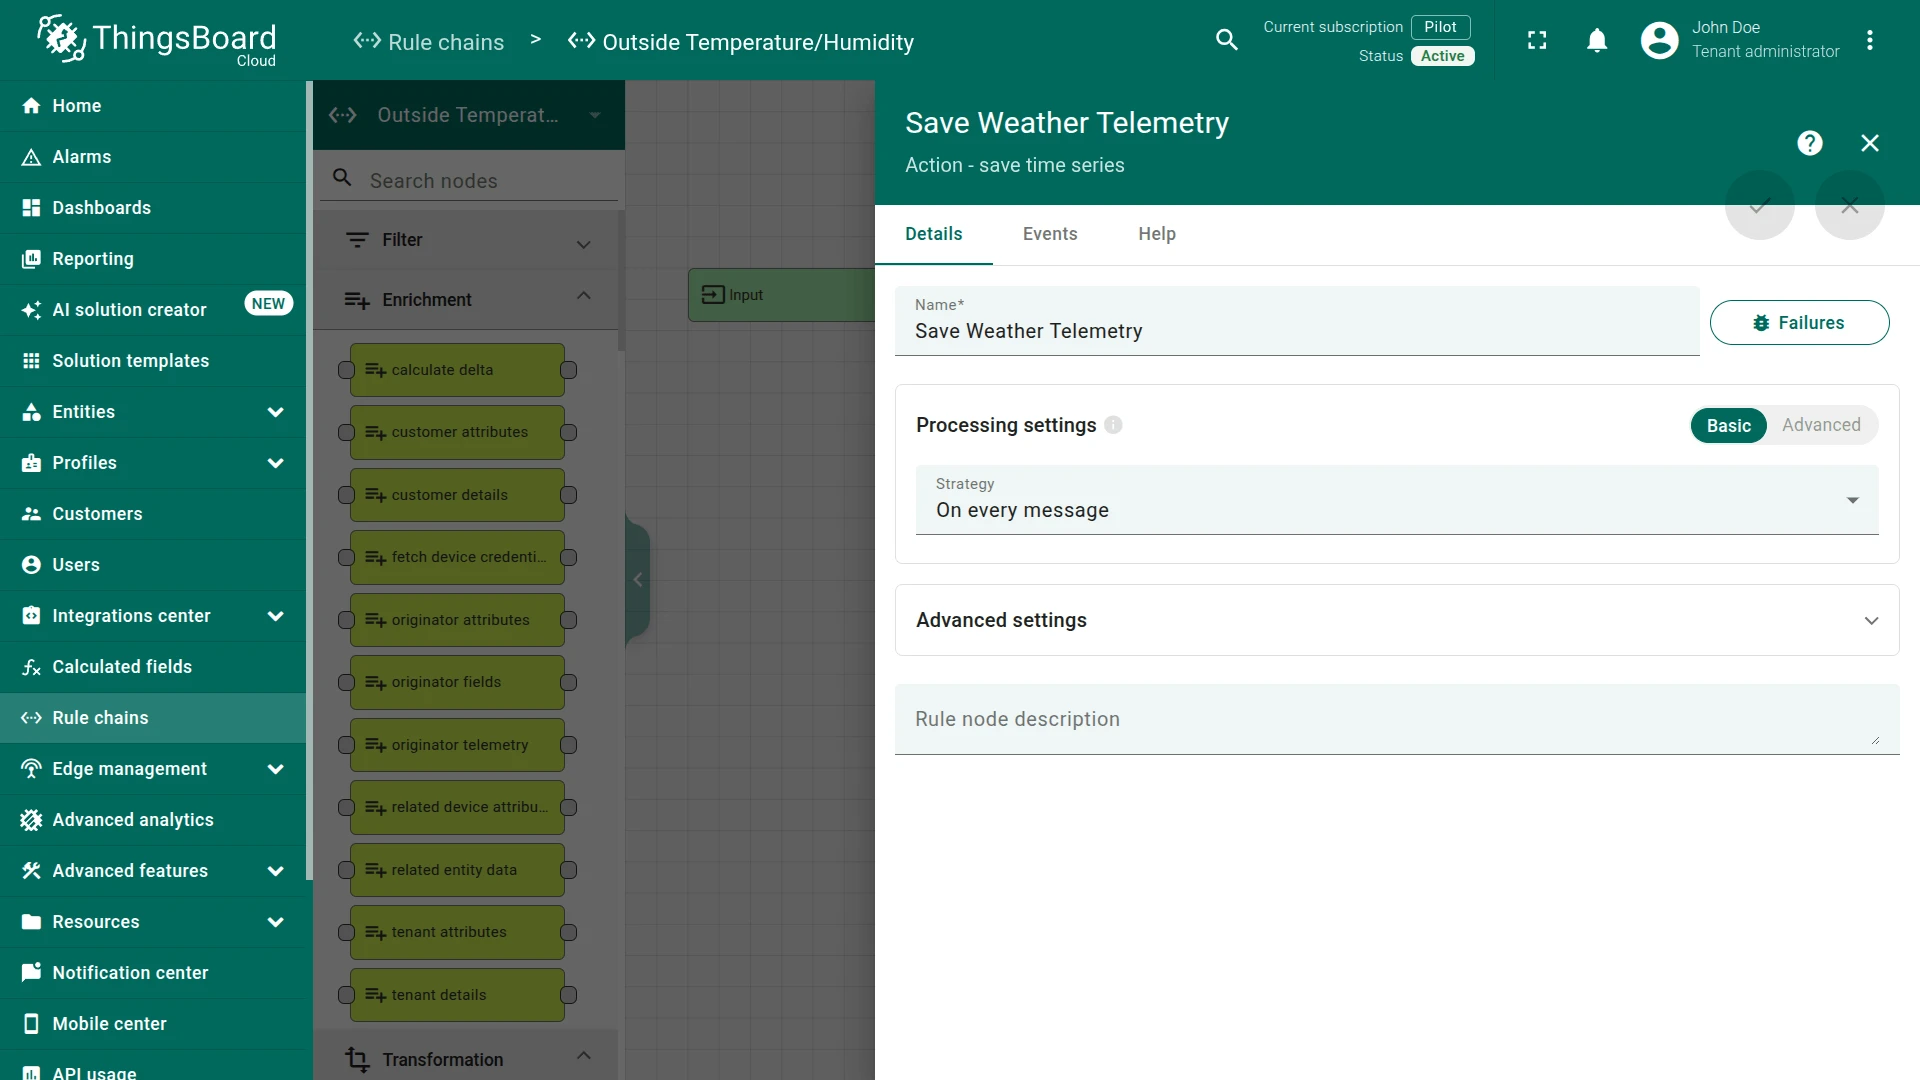Open Solution templates in sidebar

click(x=153, y=361)
